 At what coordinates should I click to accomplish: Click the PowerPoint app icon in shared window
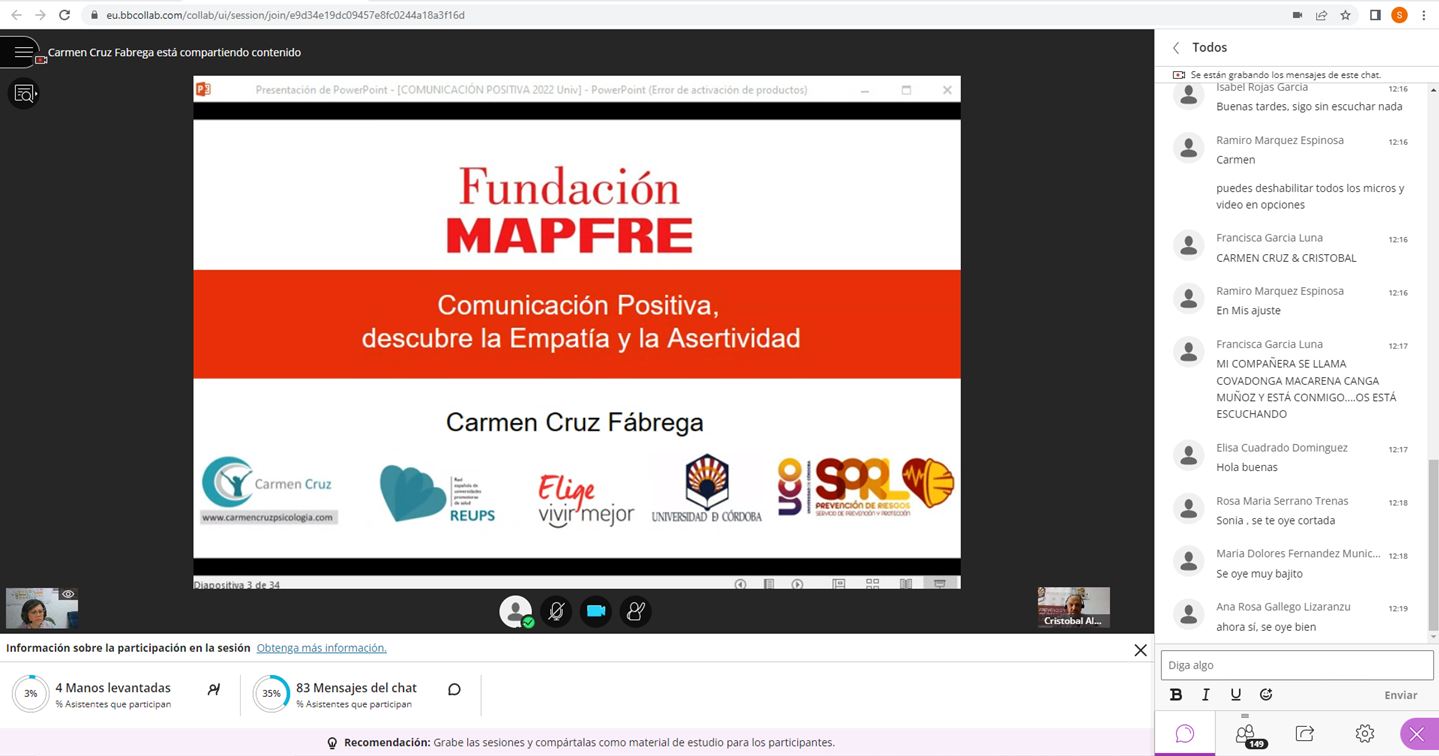(x=204, y=89)
